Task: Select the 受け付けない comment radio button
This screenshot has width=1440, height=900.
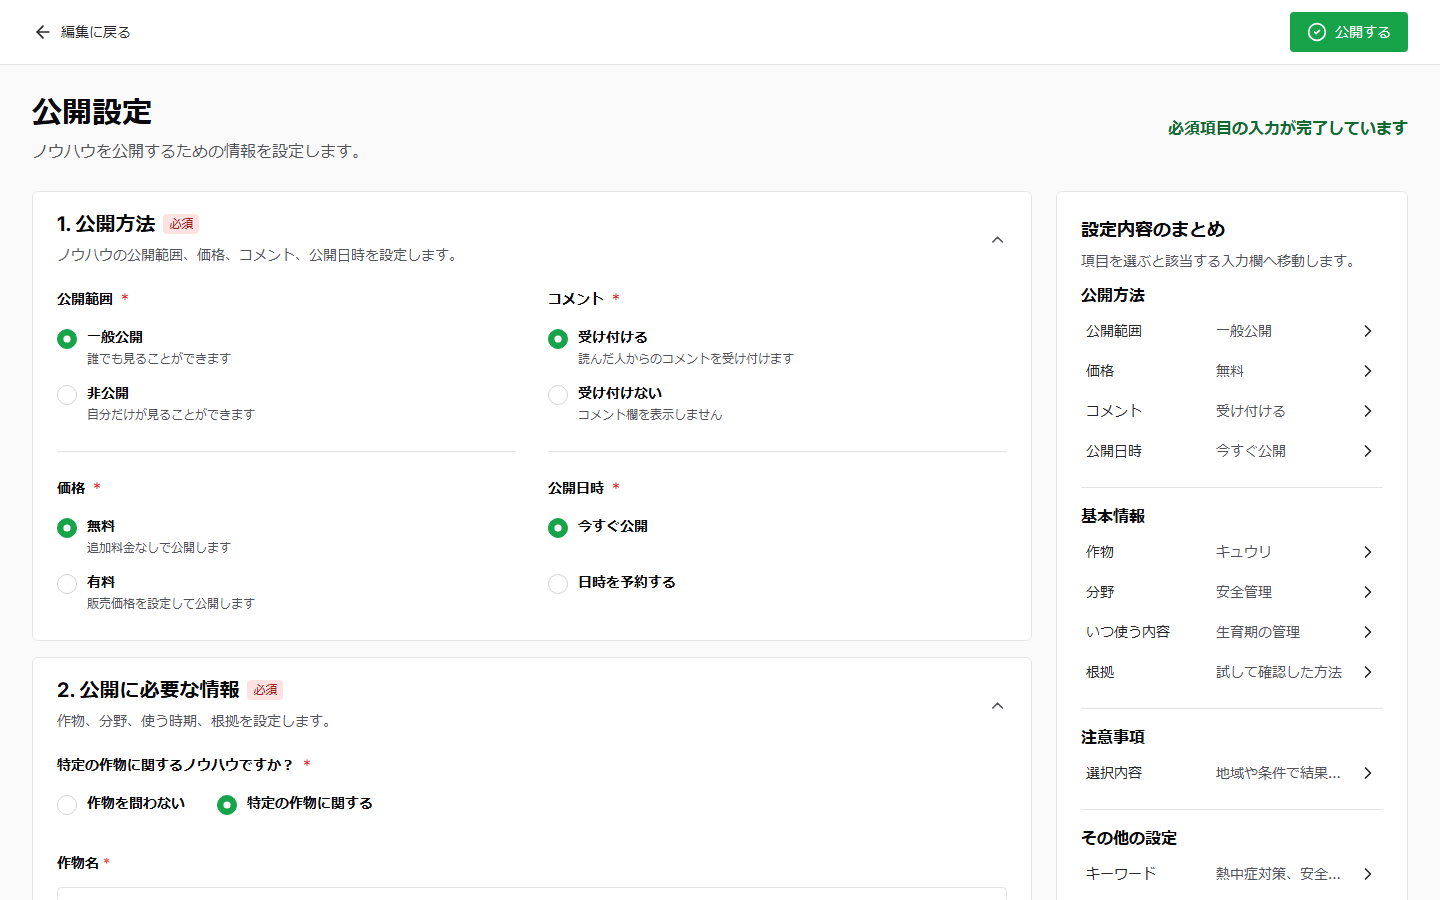Action: click(558, 395)
